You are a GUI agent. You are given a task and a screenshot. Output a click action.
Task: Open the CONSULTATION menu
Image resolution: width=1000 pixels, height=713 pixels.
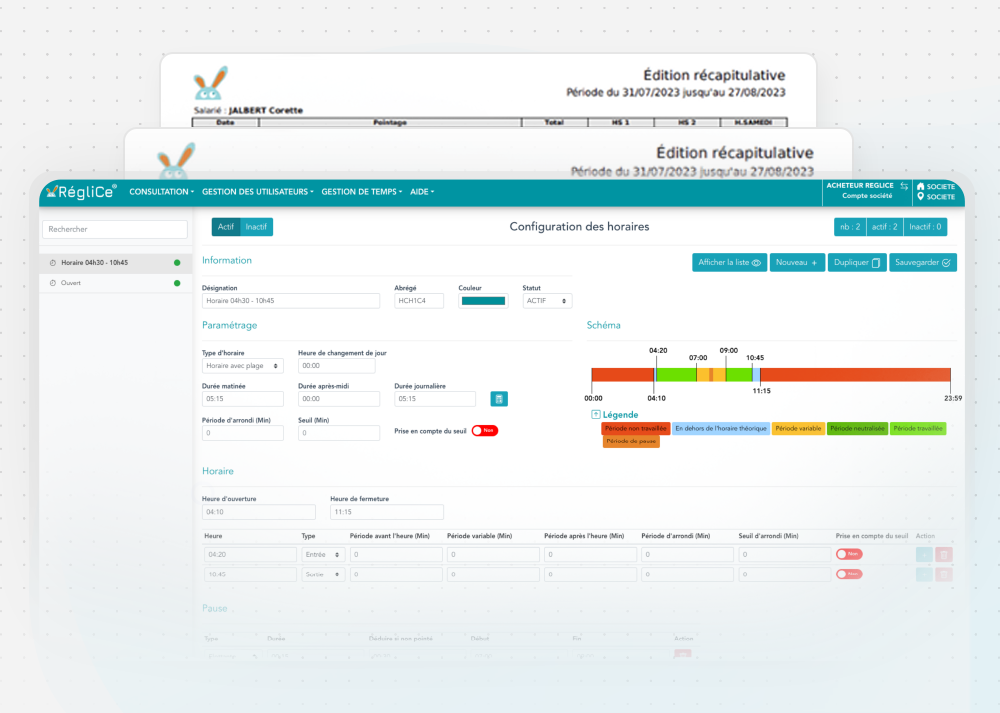161,191
